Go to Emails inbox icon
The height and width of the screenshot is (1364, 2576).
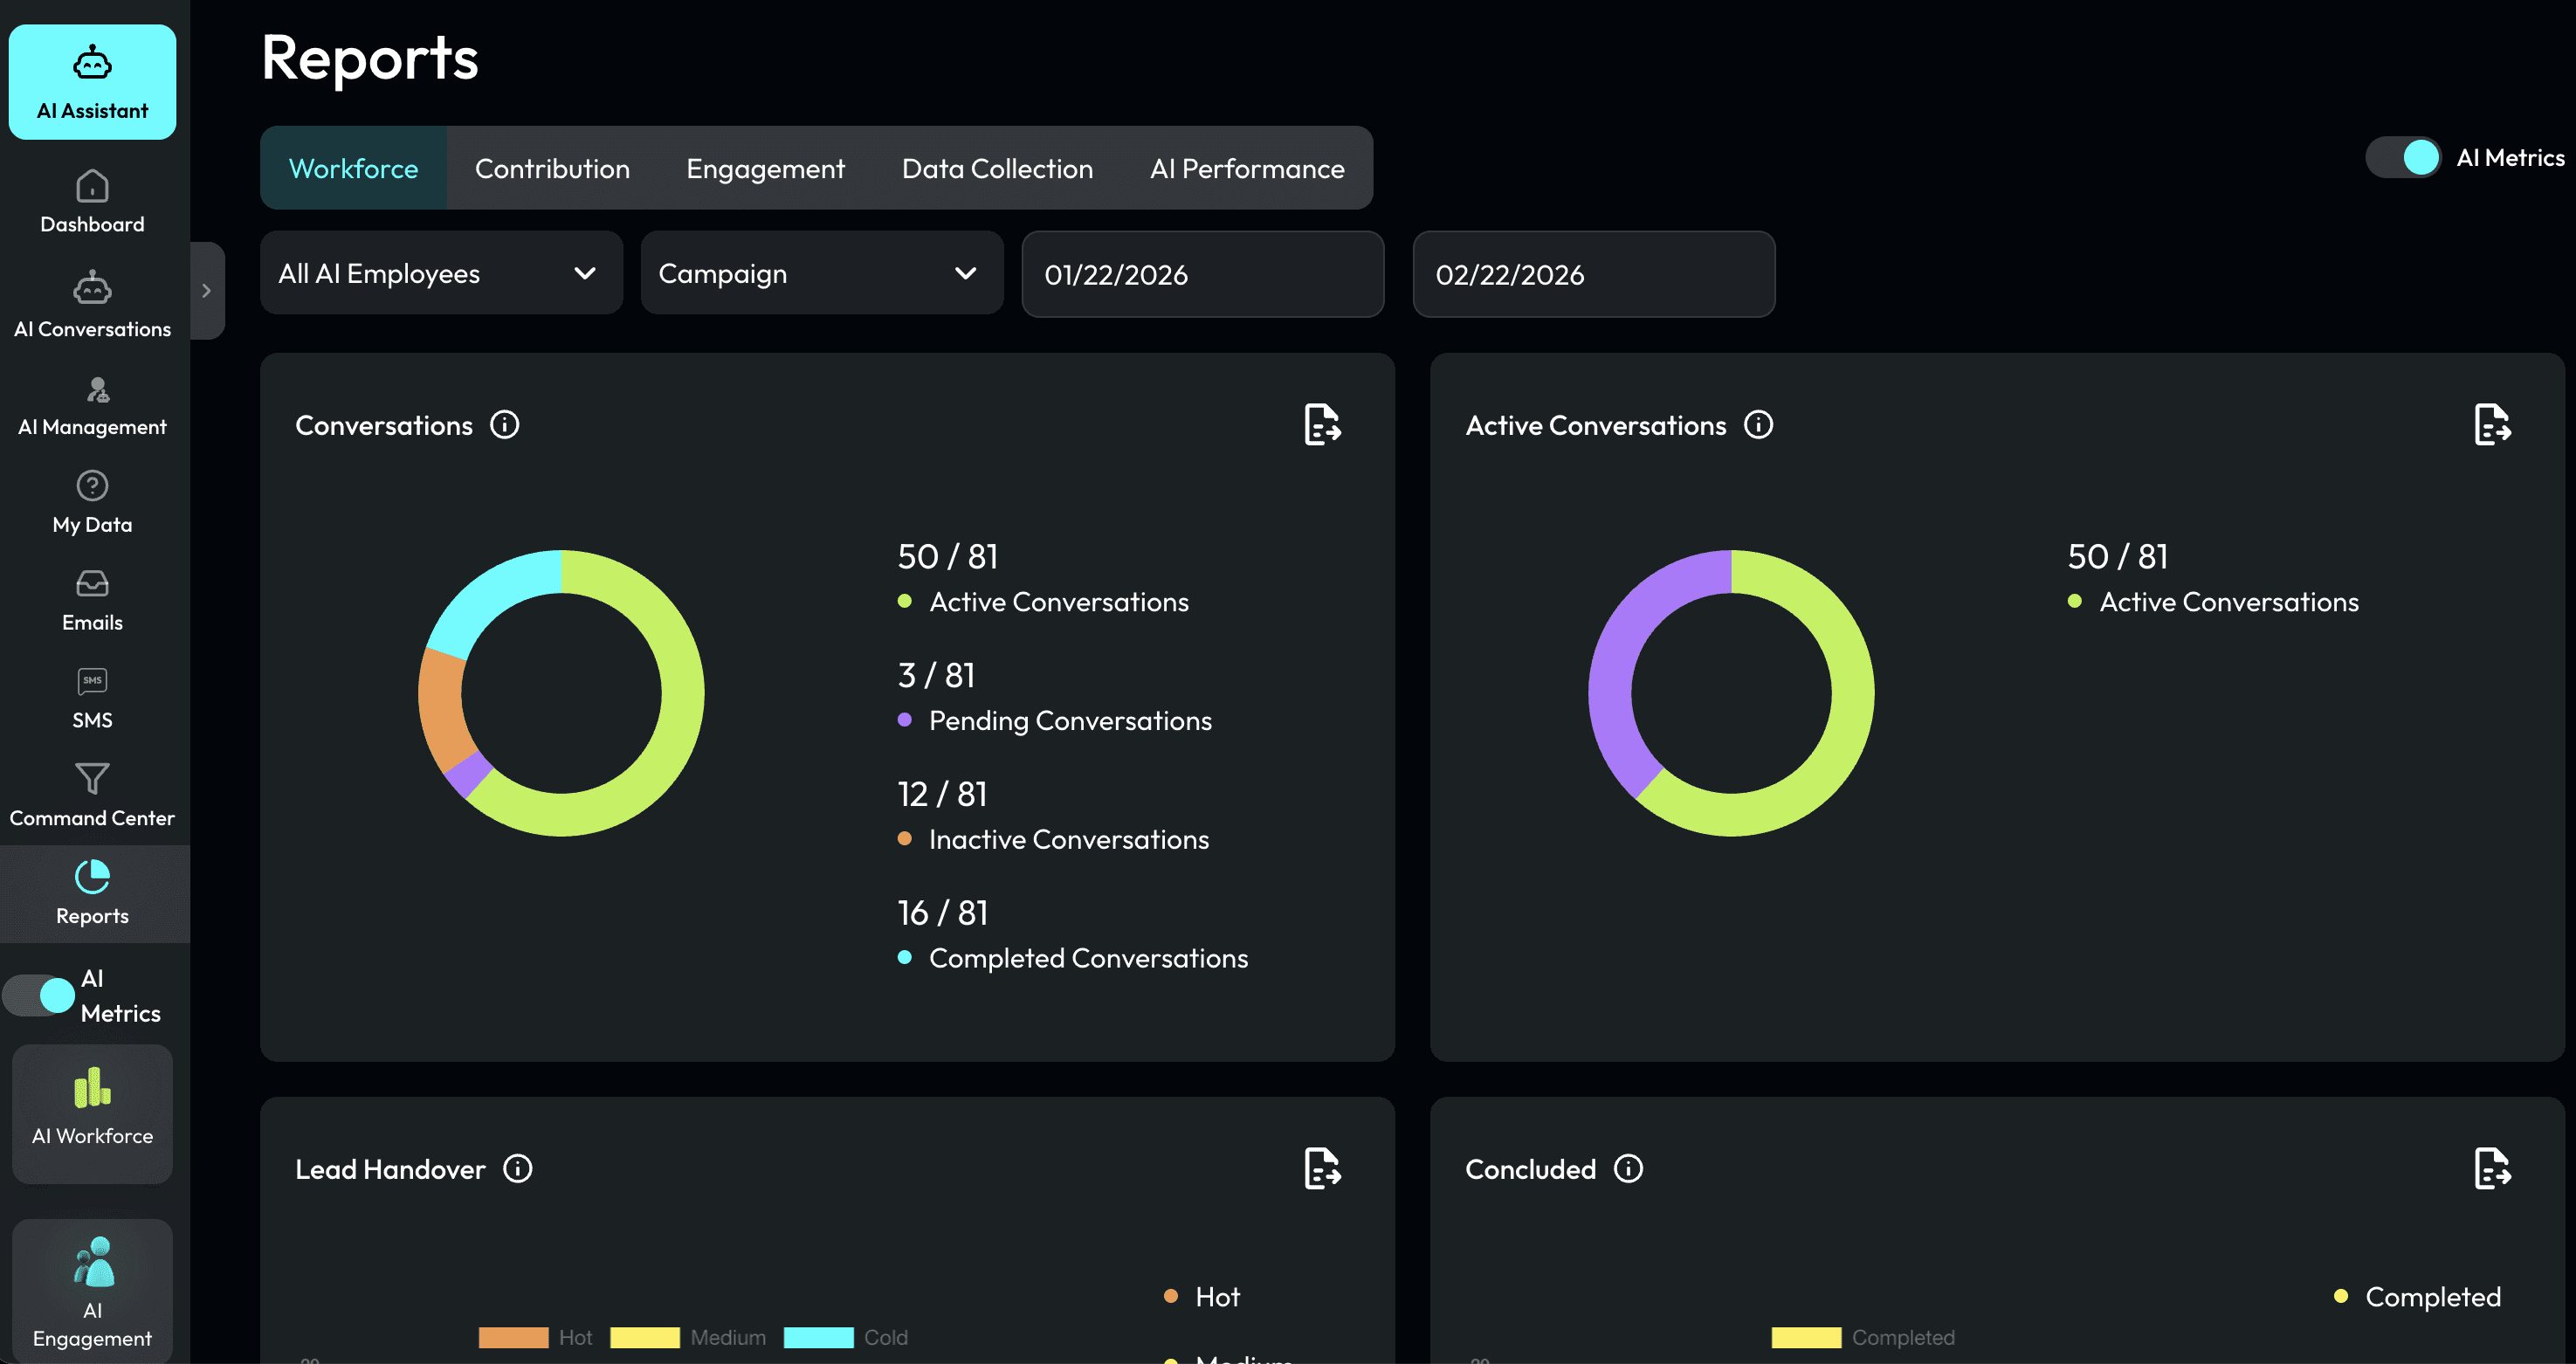coord(92,583)
